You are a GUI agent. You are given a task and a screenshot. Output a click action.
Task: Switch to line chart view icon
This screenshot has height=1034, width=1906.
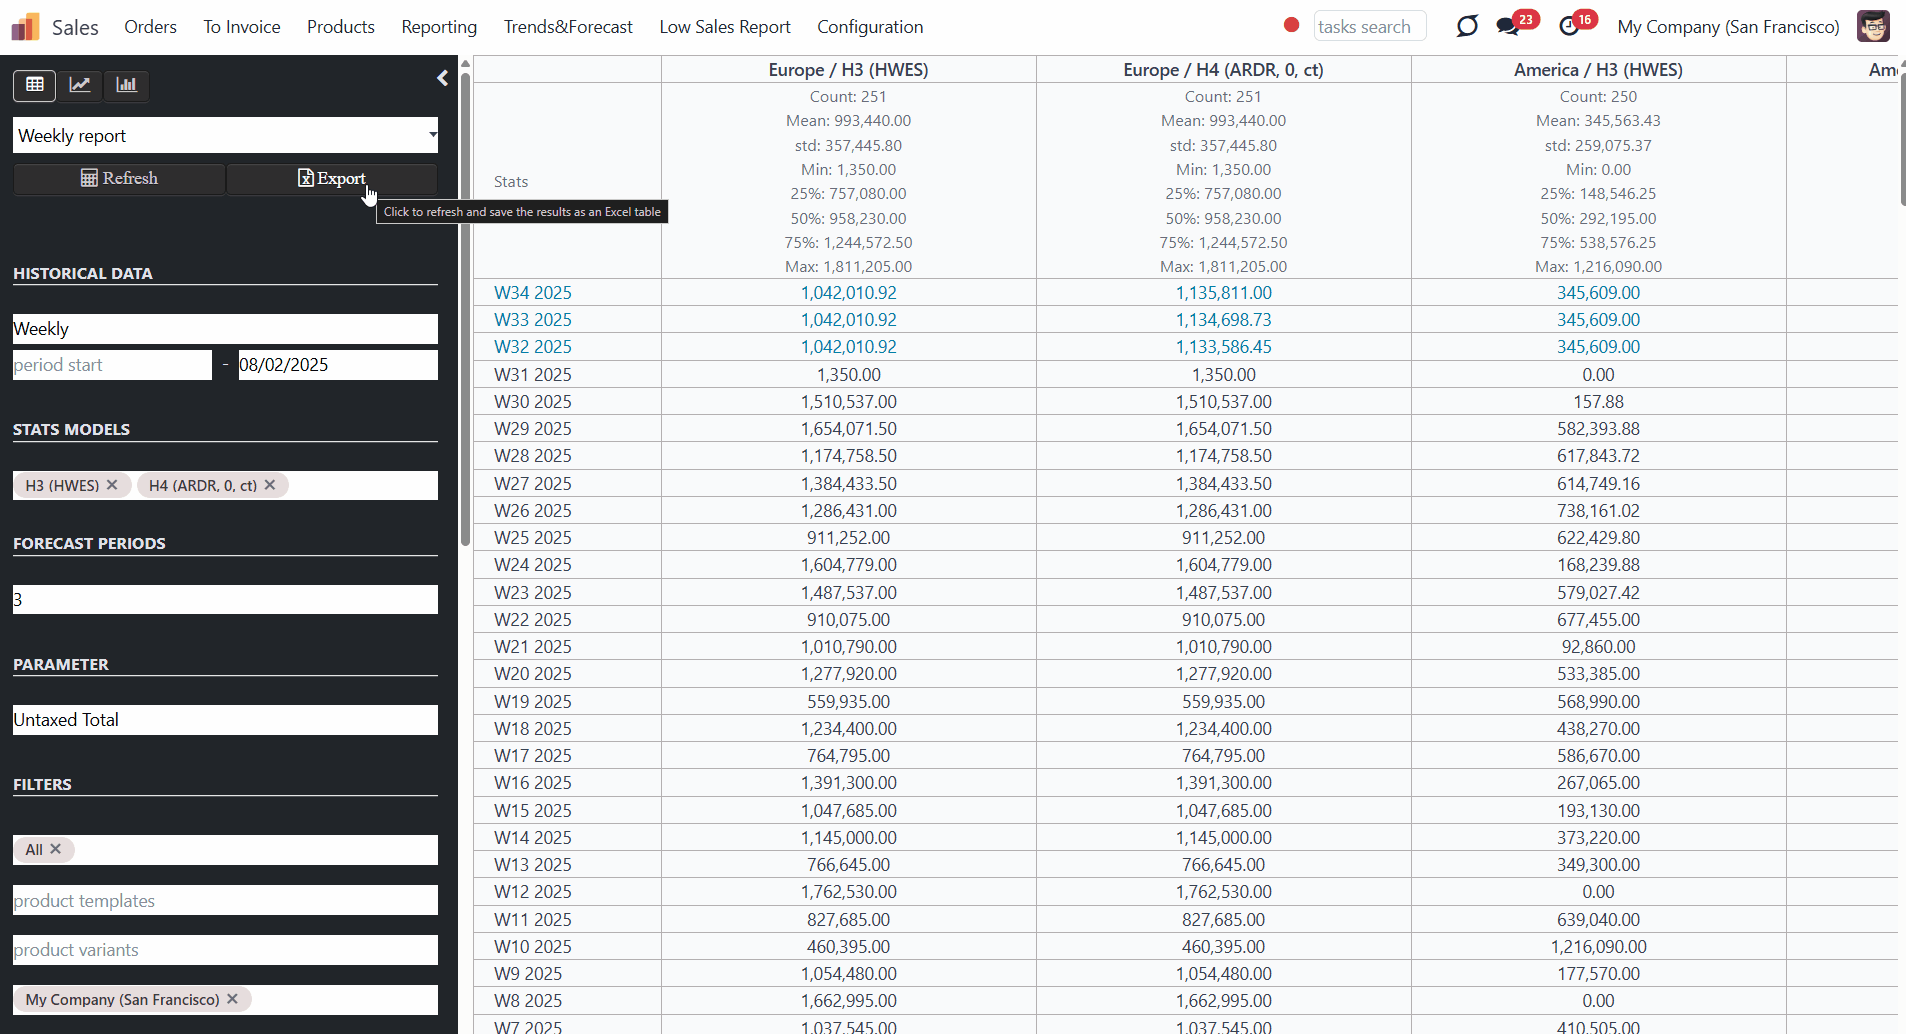click(x=80, y=85)
